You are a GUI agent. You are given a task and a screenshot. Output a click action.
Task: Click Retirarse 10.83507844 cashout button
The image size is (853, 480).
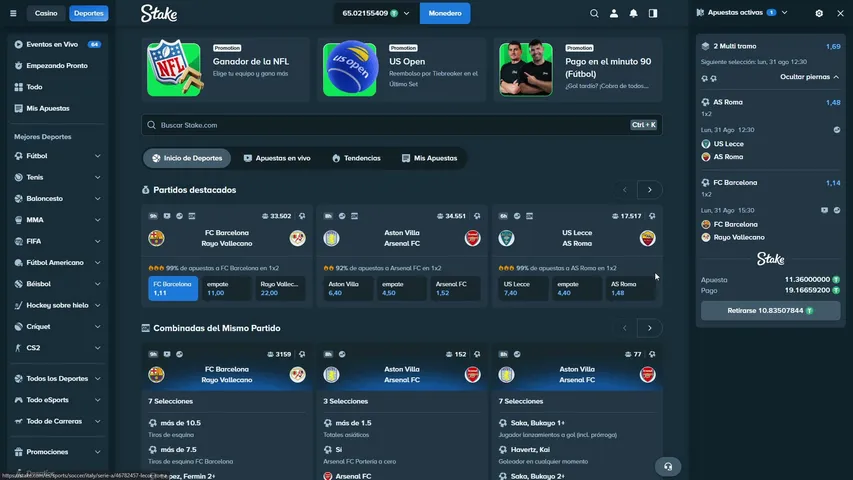click(x=770, y=311)
